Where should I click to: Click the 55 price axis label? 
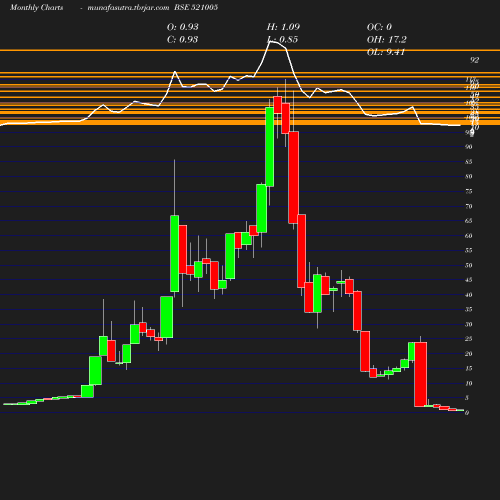[x=469, y=250]
